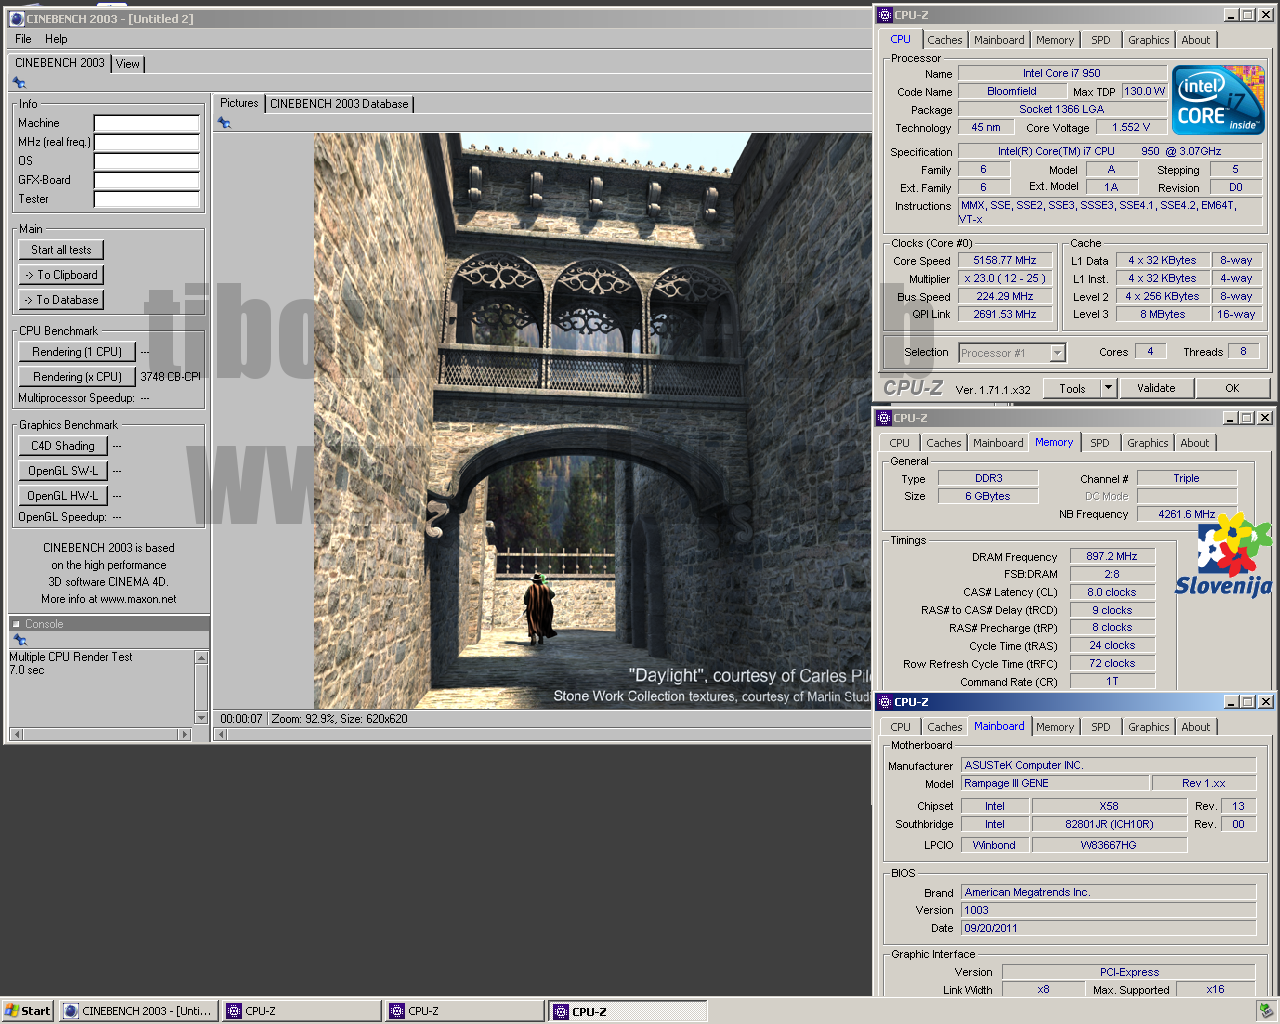Screen dimensions: 1280x1024
Task: Start the OpenGL HW-L test
Action: (63, 496)
